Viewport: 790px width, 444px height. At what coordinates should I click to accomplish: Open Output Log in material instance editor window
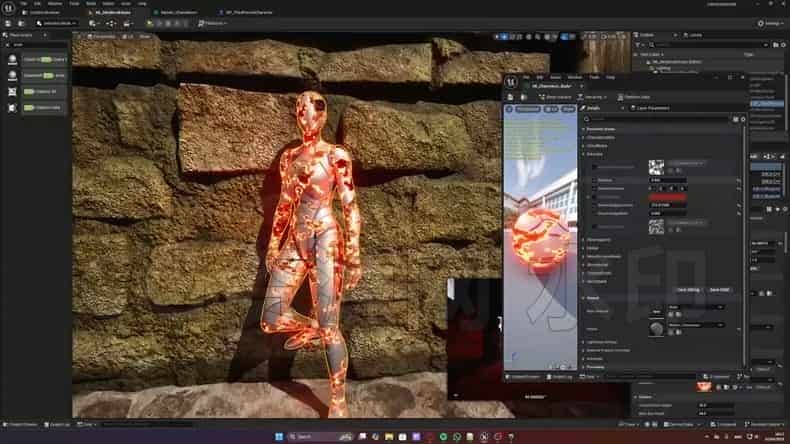560,377
